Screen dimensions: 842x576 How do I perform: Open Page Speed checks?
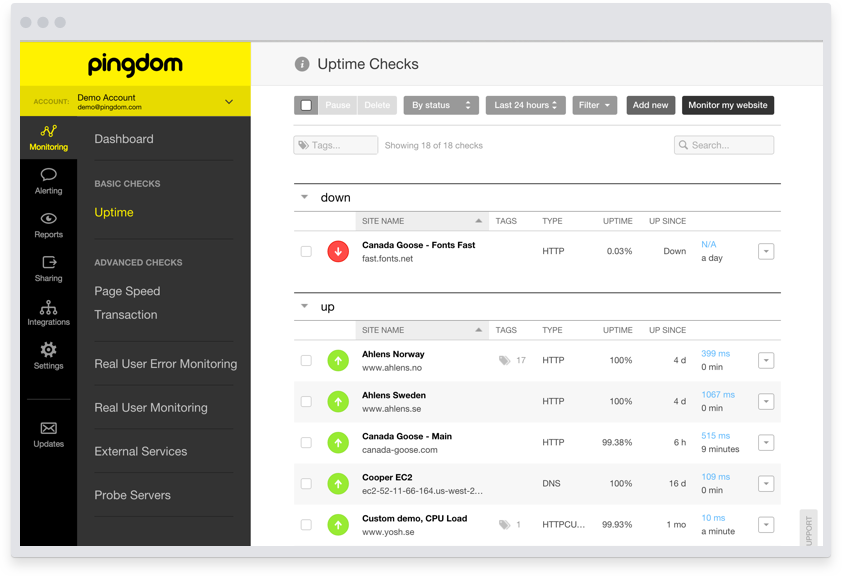(127, 291)
